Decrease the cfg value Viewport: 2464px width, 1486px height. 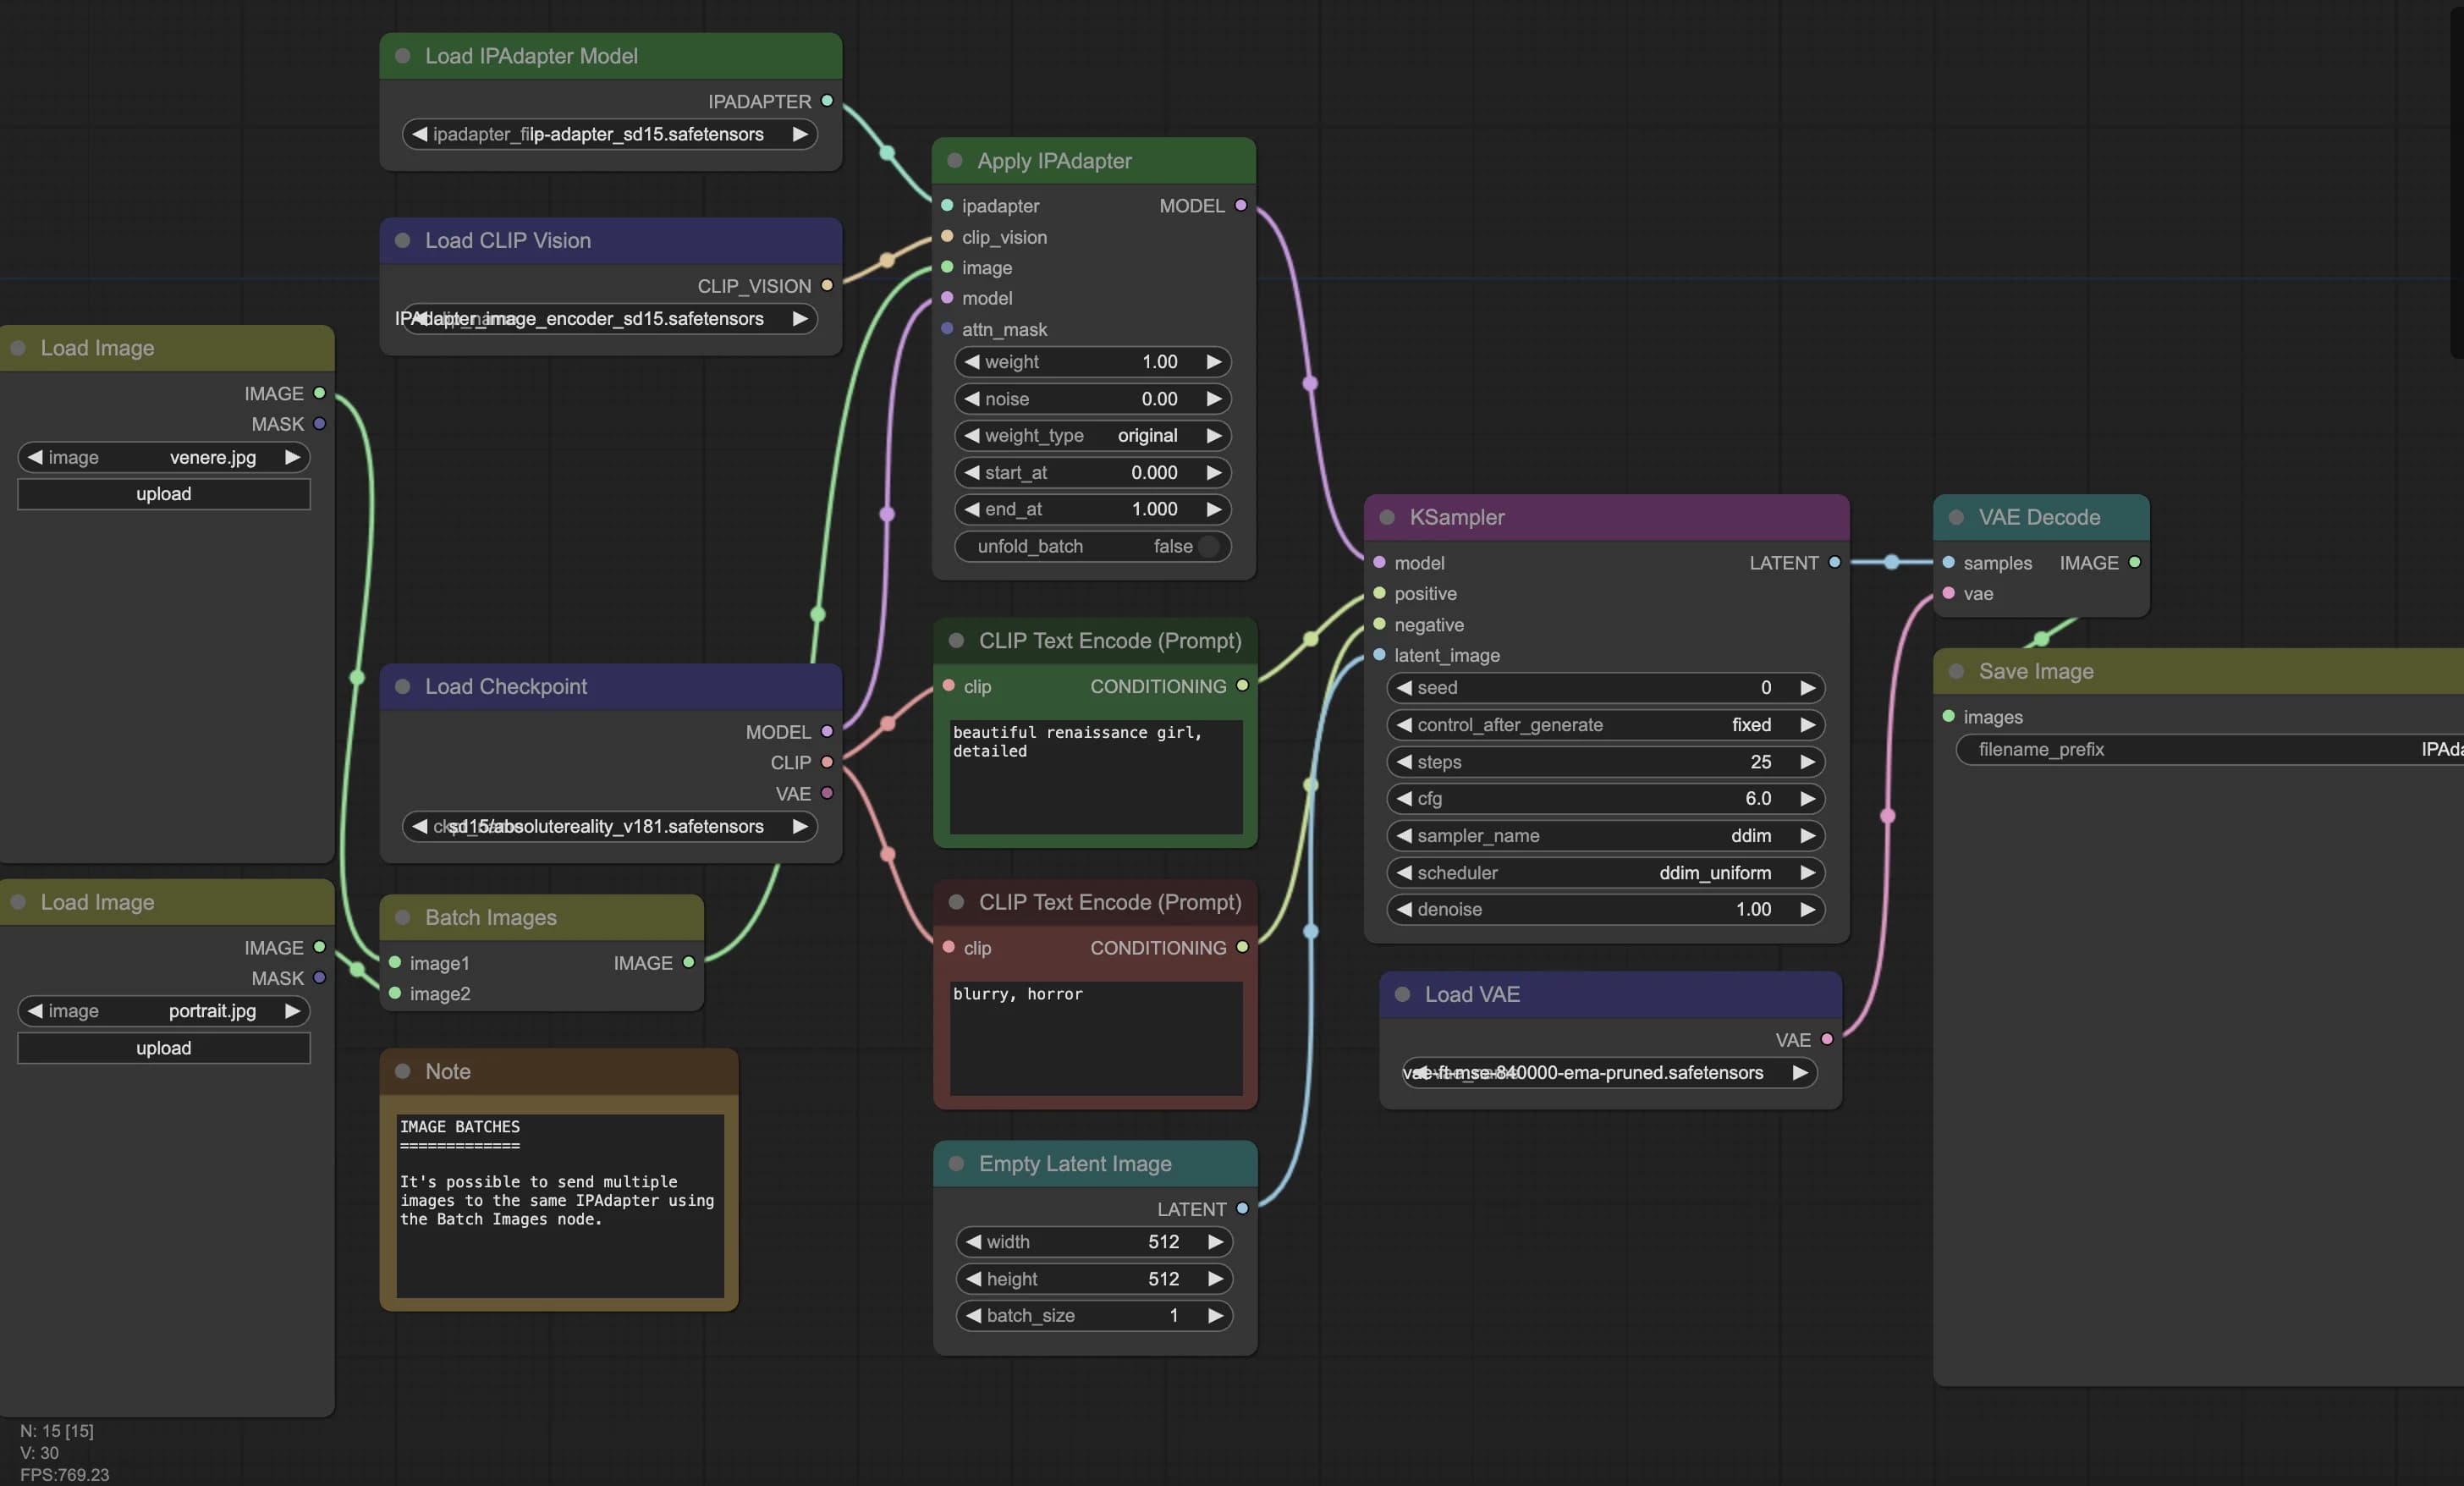pyautogui.click(x=1404, y=798)
